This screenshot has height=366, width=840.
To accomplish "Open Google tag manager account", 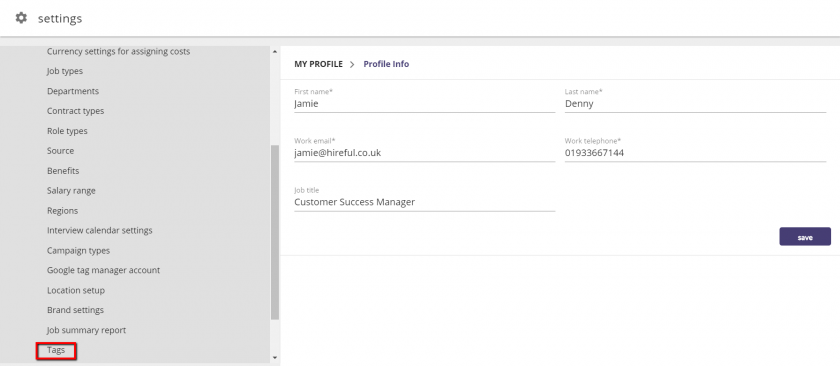I will coord(103,270).
